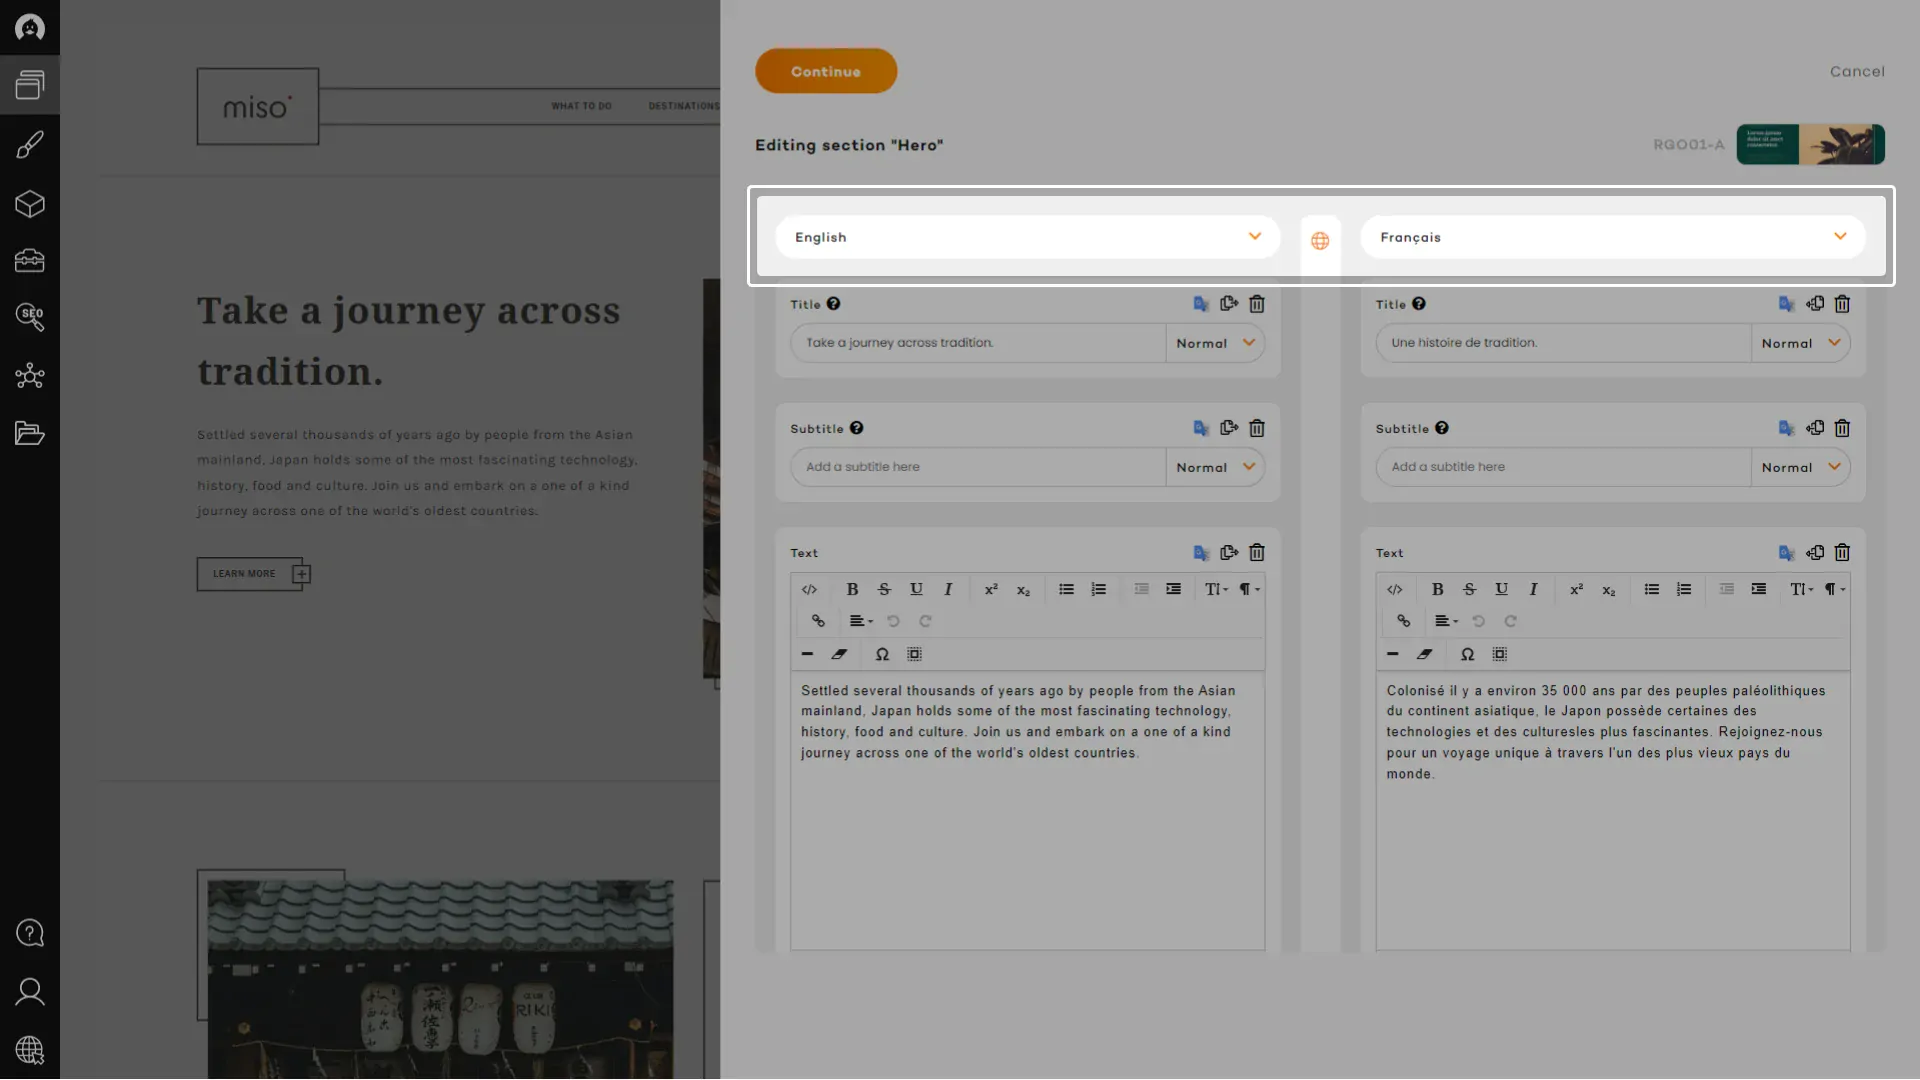Insert link in the English text editor
The image size is (1920, 1080).
click(x=818, y=621)
